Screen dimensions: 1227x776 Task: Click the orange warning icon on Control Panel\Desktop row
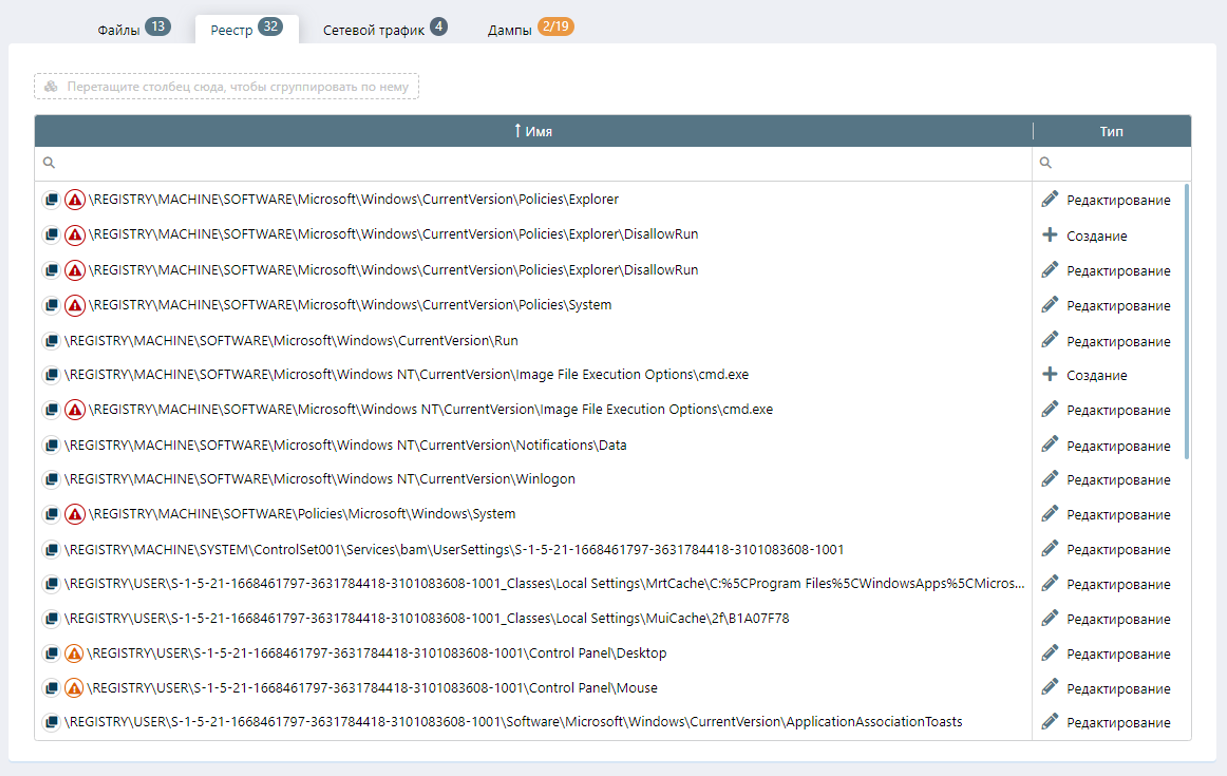pos(74,654)
